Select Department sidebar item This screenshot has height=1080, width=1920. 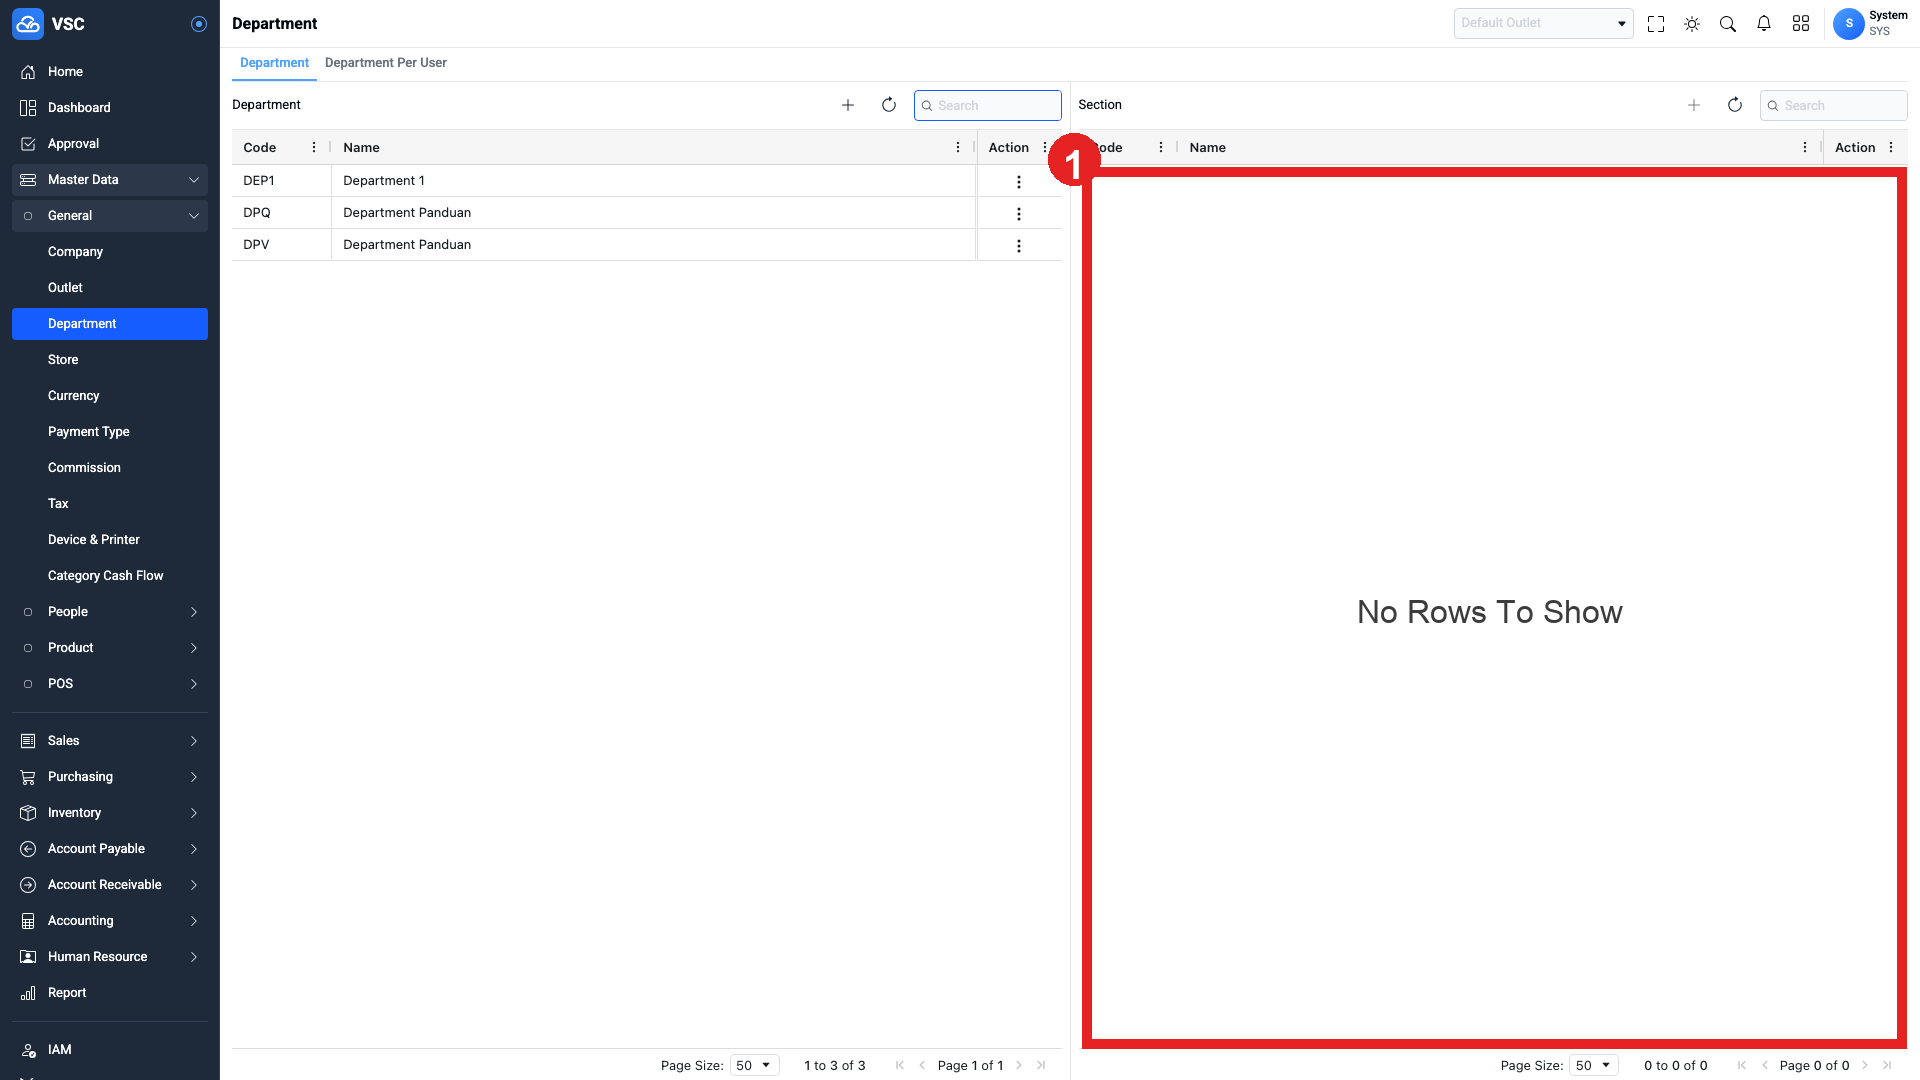pyautogui.click(x=110, y=324)
